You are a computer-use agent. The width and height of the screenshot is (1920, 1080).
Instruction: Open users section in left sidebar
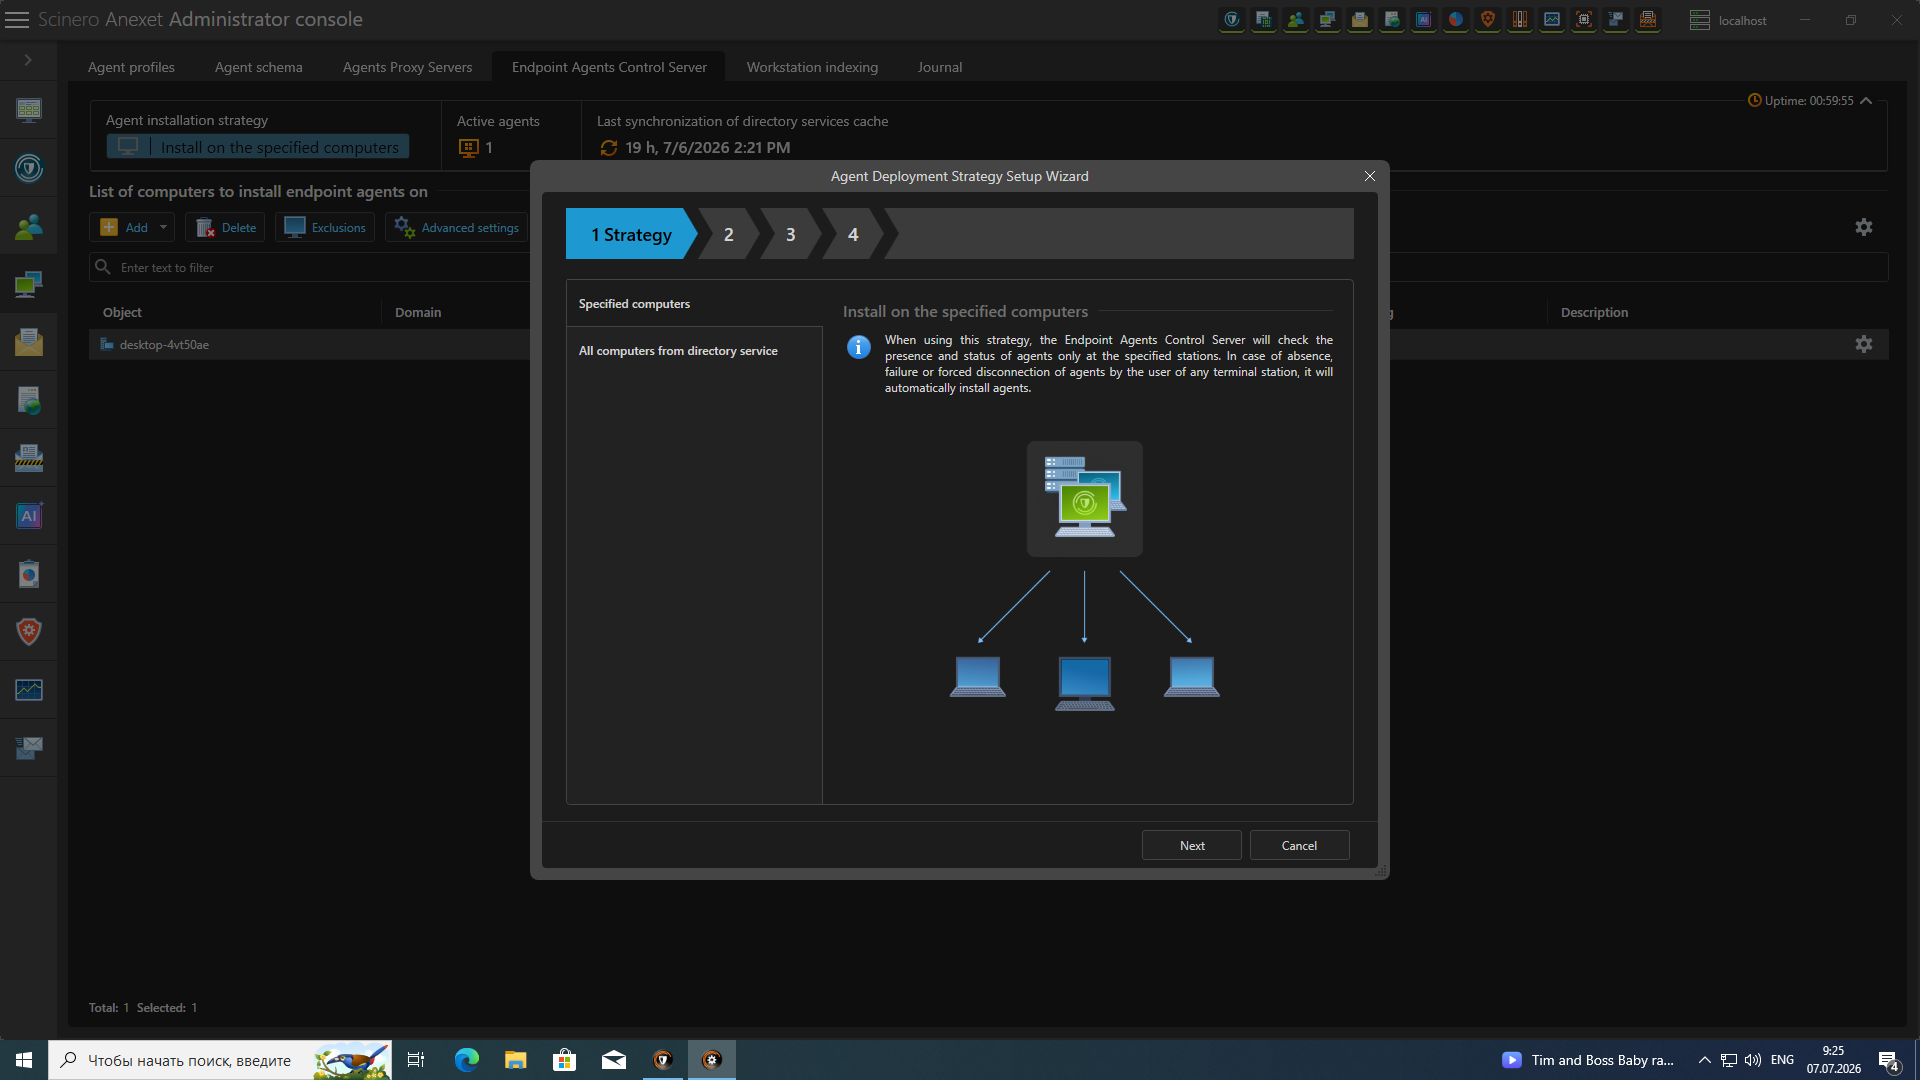[29, 227]
